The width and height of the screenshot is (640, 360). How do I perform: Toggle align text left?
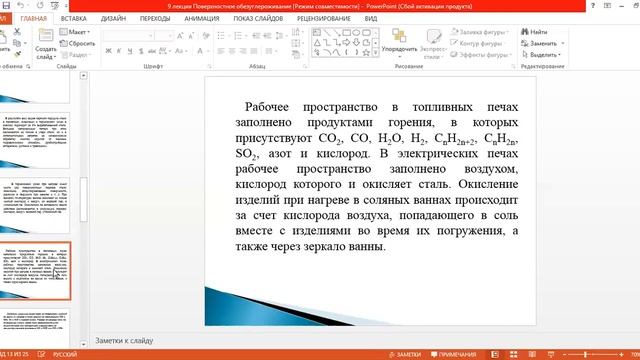pyautogui.click(x=221, y=51)
